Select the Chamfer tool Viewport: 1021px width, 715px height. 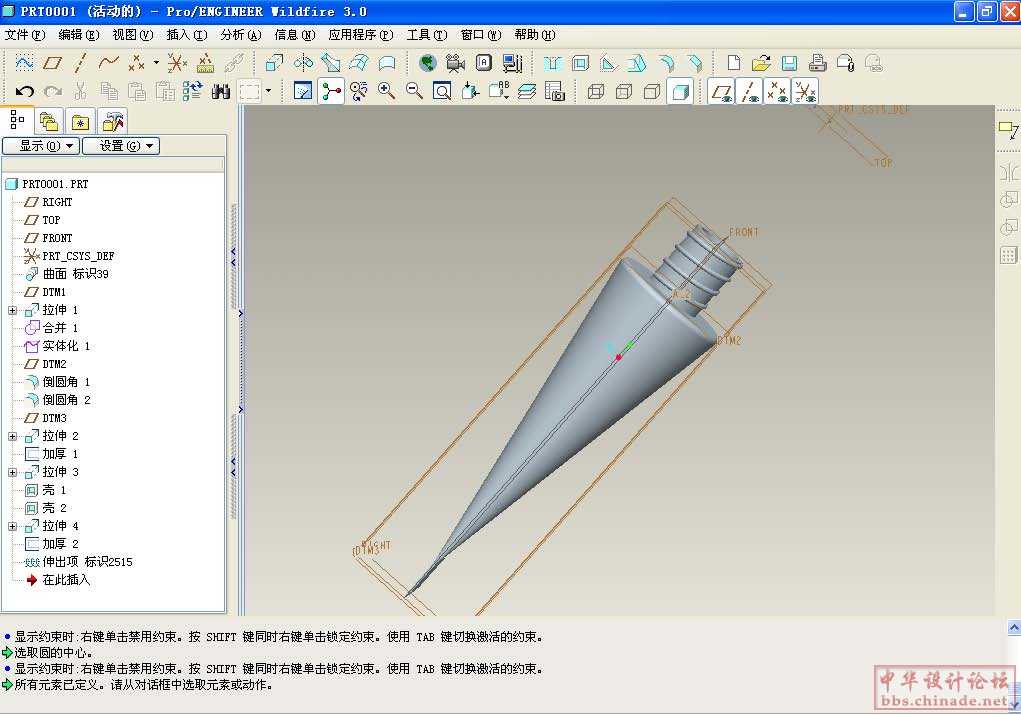tap(694, 63)
